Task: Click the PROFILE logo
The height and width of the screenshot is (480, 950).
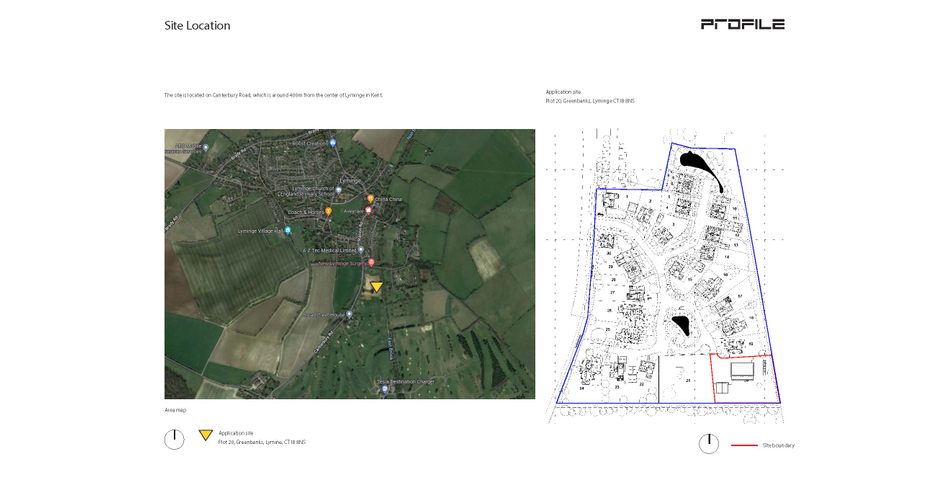Action: [743, 24]
